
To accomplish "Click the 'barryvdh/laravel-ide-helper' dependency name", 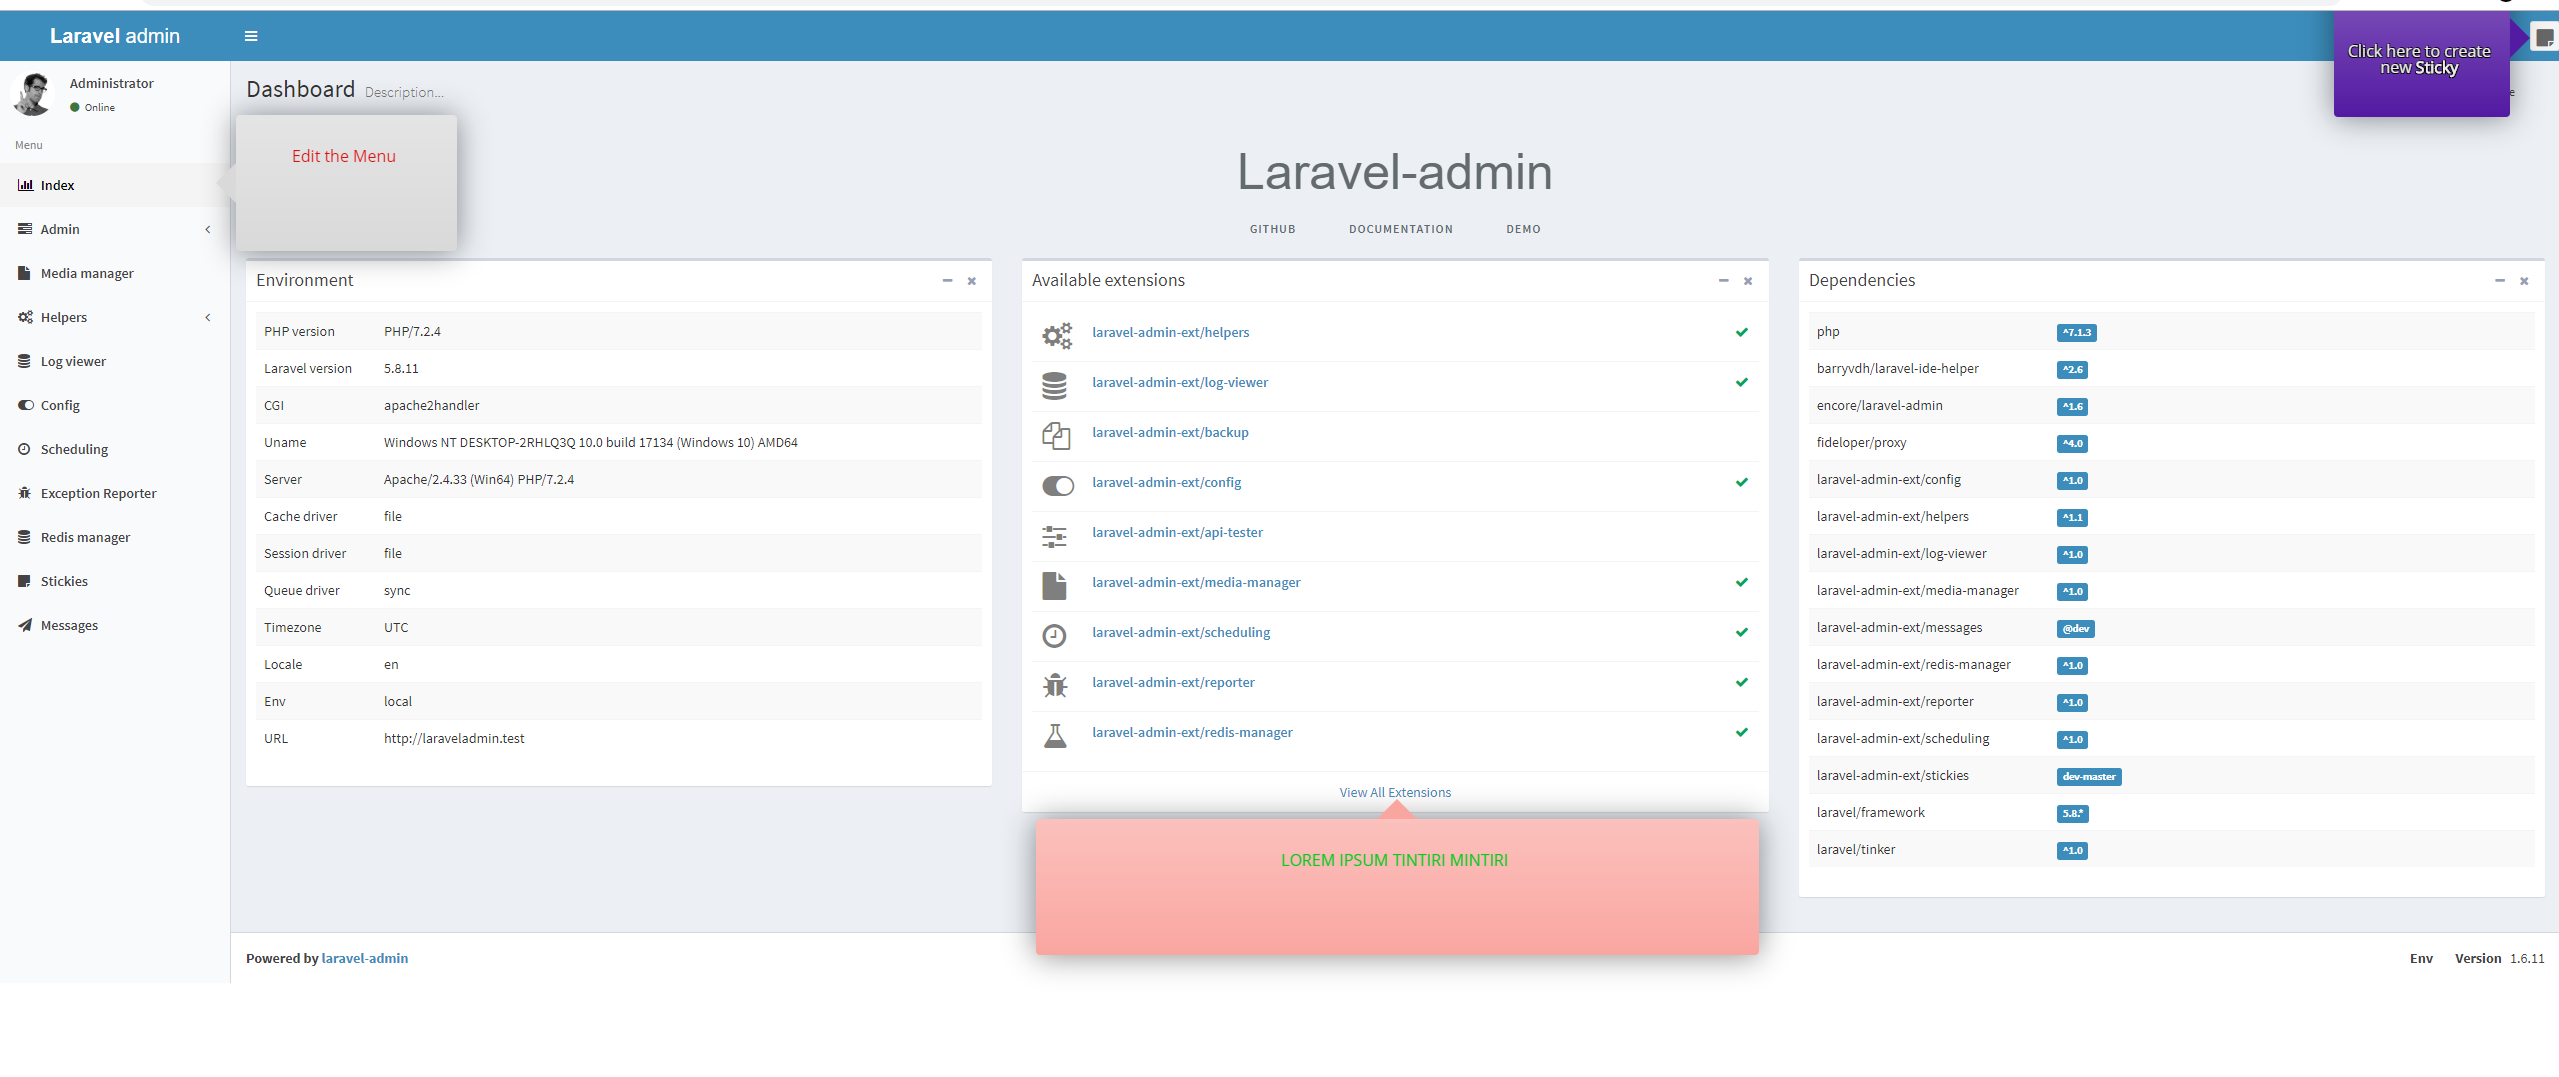I will (1897, 368).
